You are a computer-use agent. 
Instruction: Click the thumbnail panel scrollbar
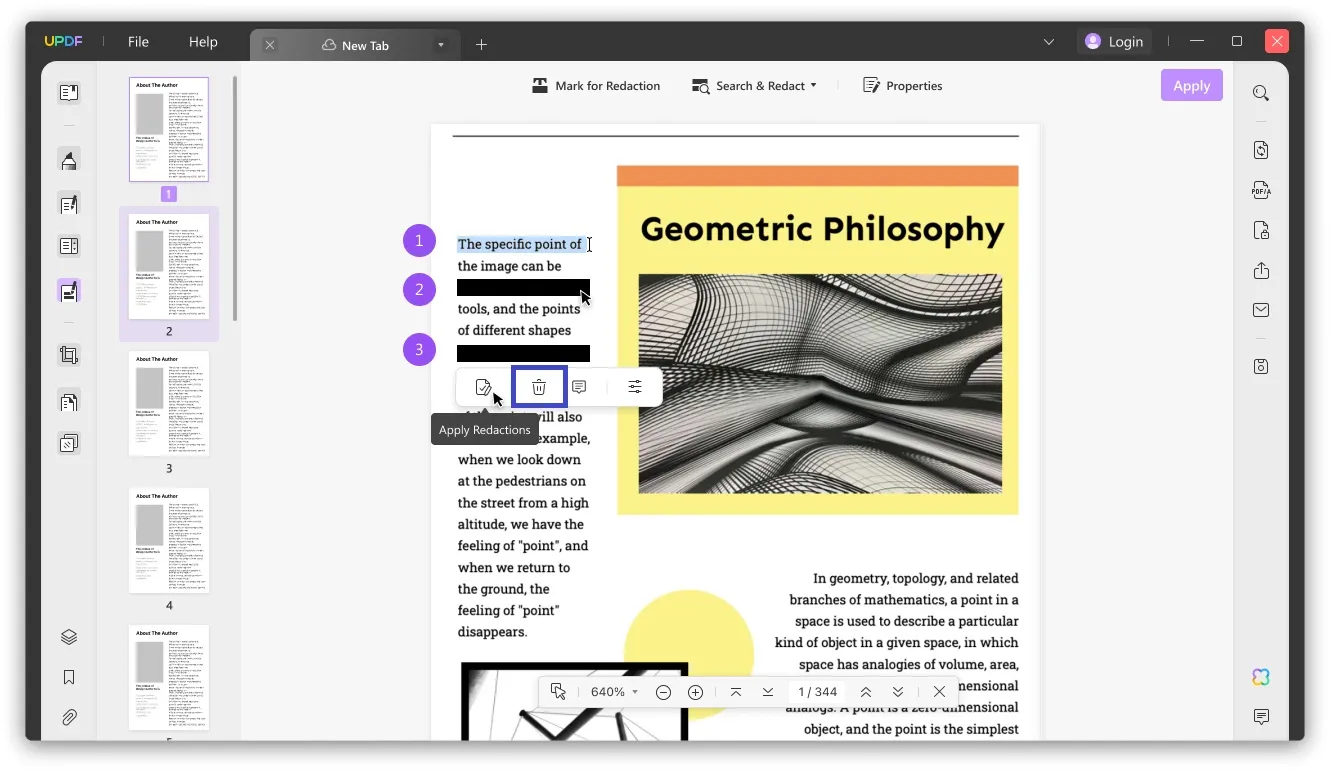[x=235, y=199]
